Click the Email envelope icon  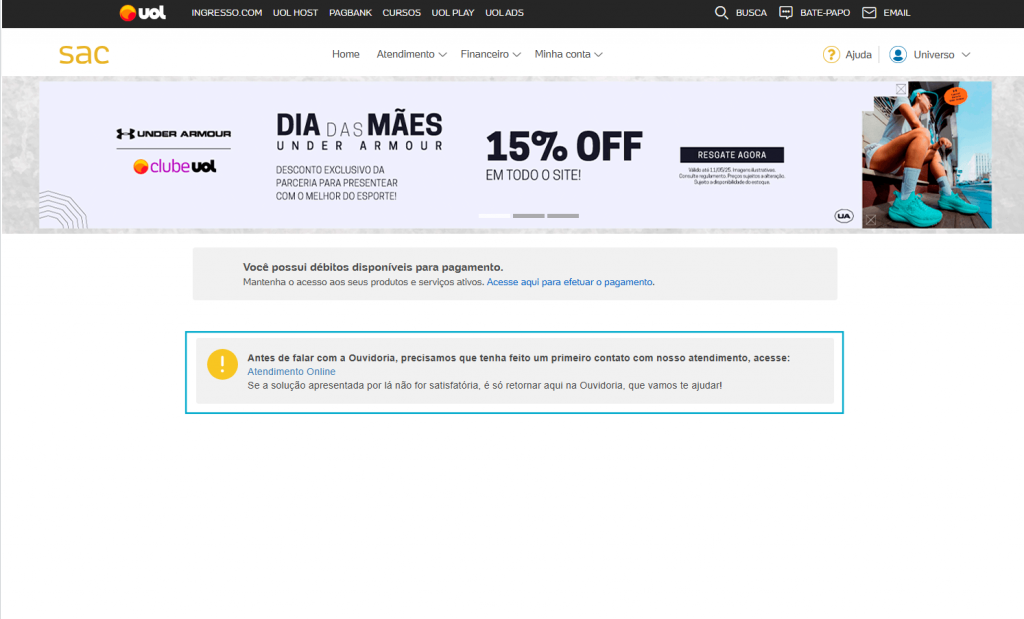tap(869, 12)
